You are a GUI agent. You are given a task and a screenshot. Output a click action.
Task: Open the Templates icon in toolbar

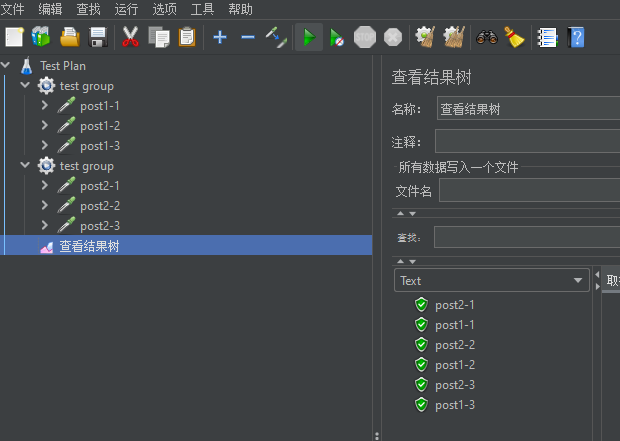(x=41, y=37)
